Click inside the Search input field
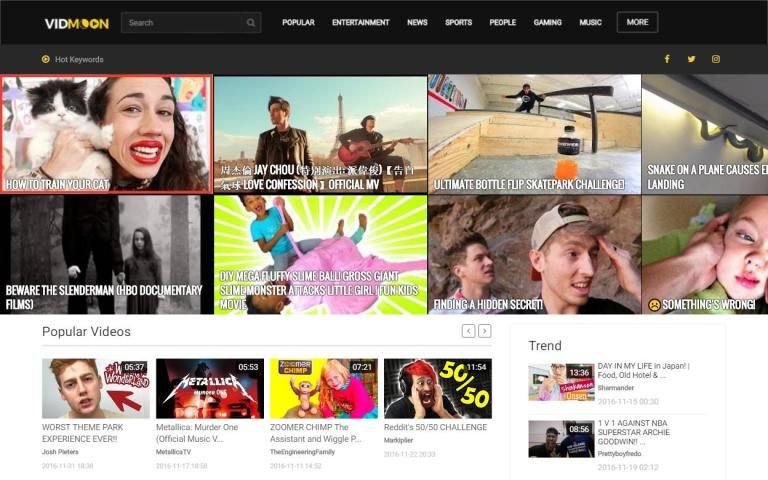 click(182, 23)
